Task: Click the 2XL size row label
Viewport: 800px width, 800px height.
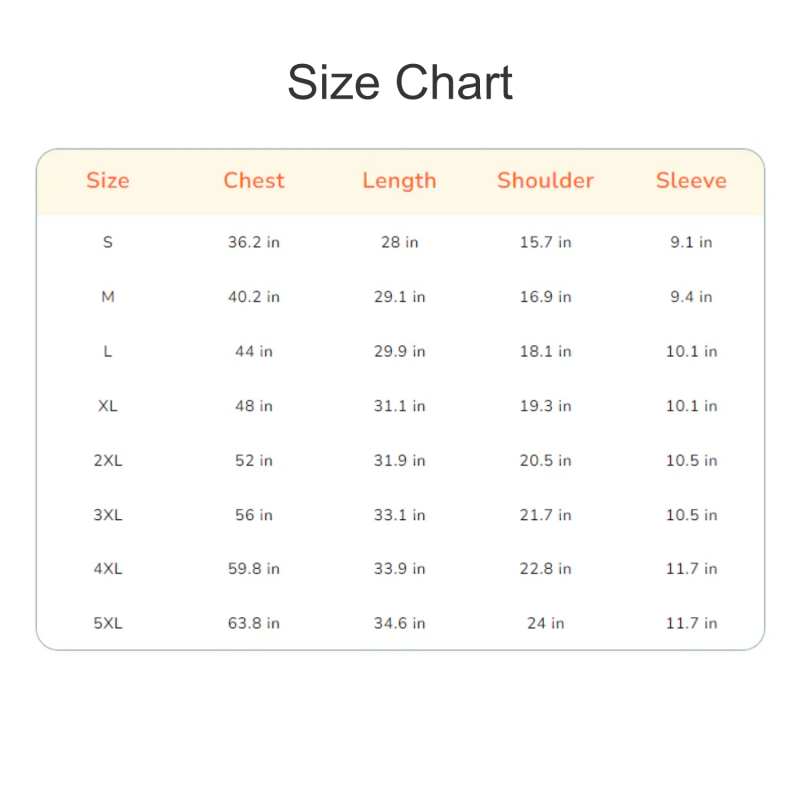Action: click(108, 460)
